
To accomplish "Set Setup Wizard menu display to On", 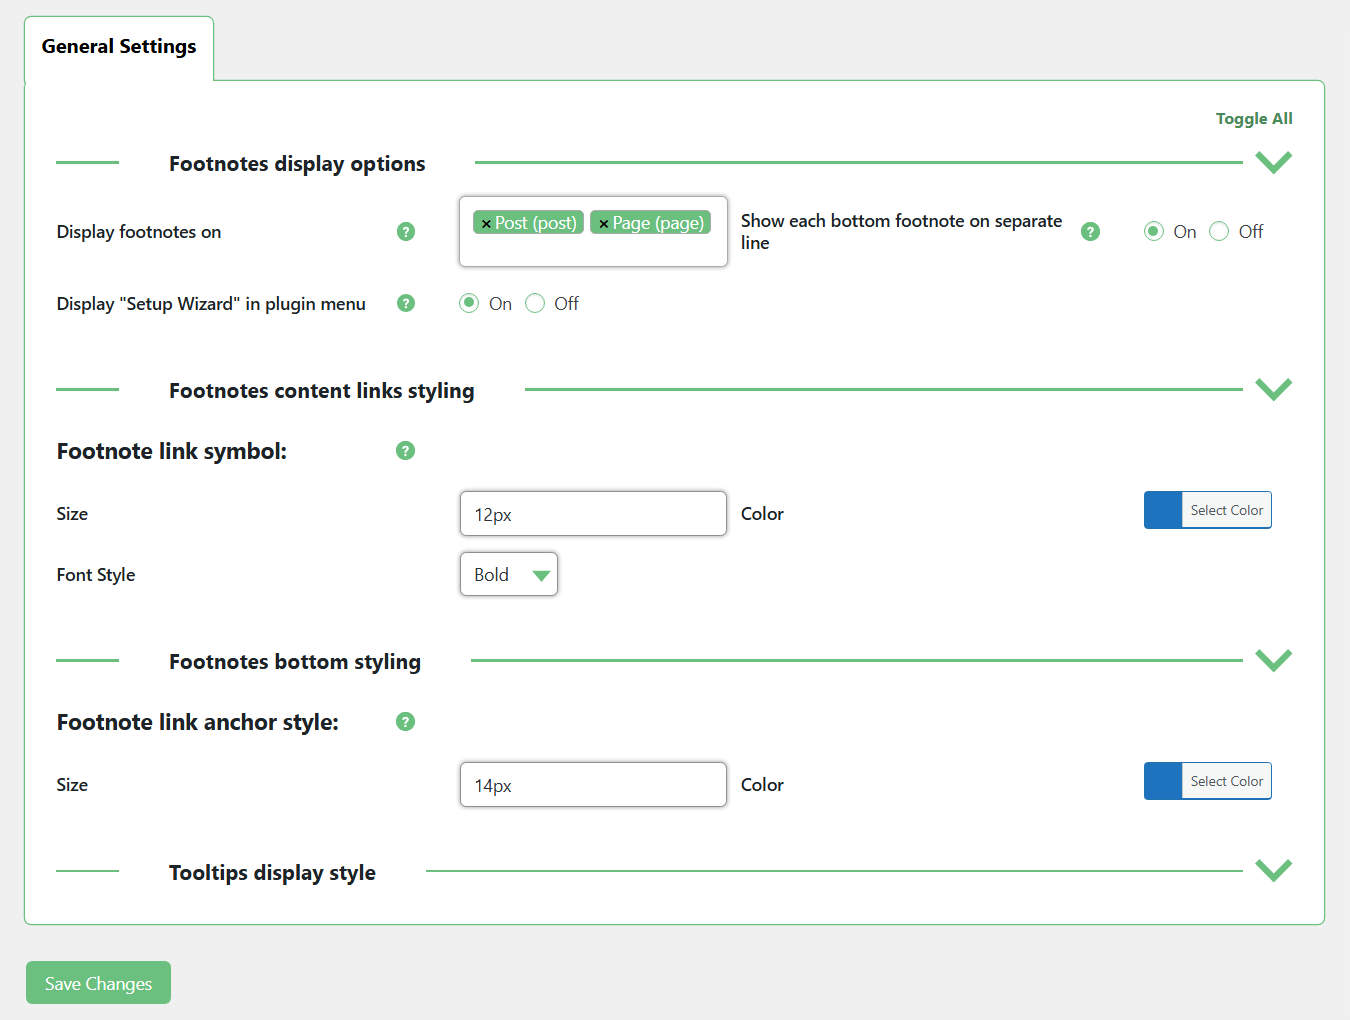I will (469, 303).
